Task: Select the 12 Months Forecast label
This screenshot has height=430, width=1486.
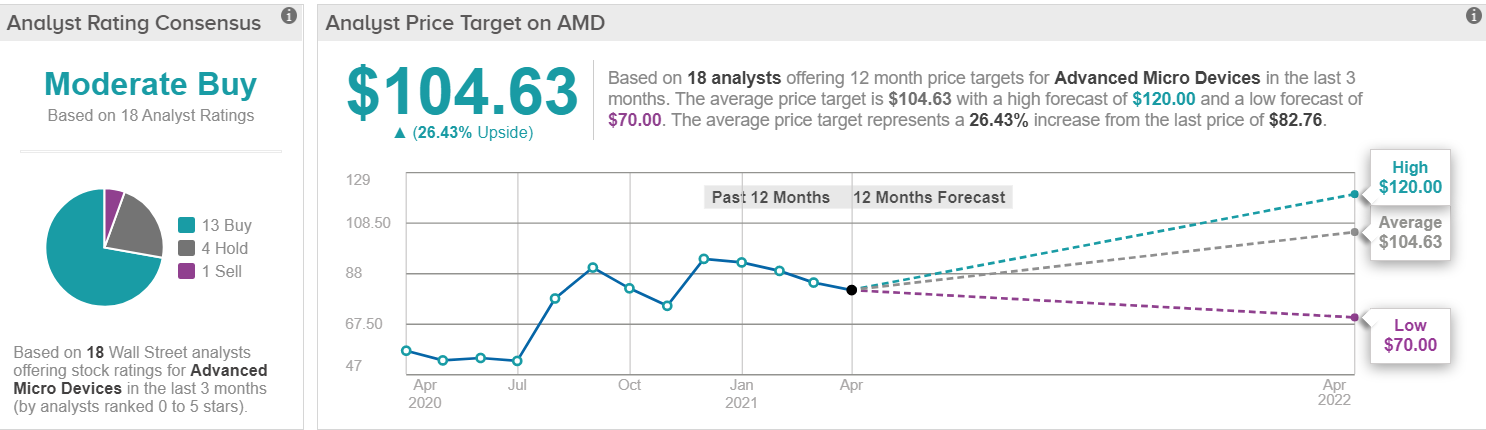Action: coord(929,197)
